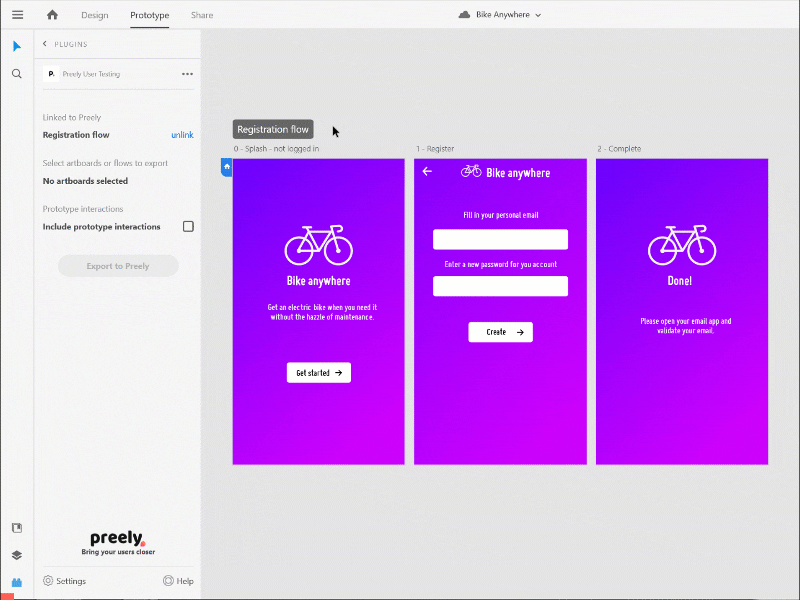Click the password input field
Screen dimensions: 800x600
pos(501,286)
